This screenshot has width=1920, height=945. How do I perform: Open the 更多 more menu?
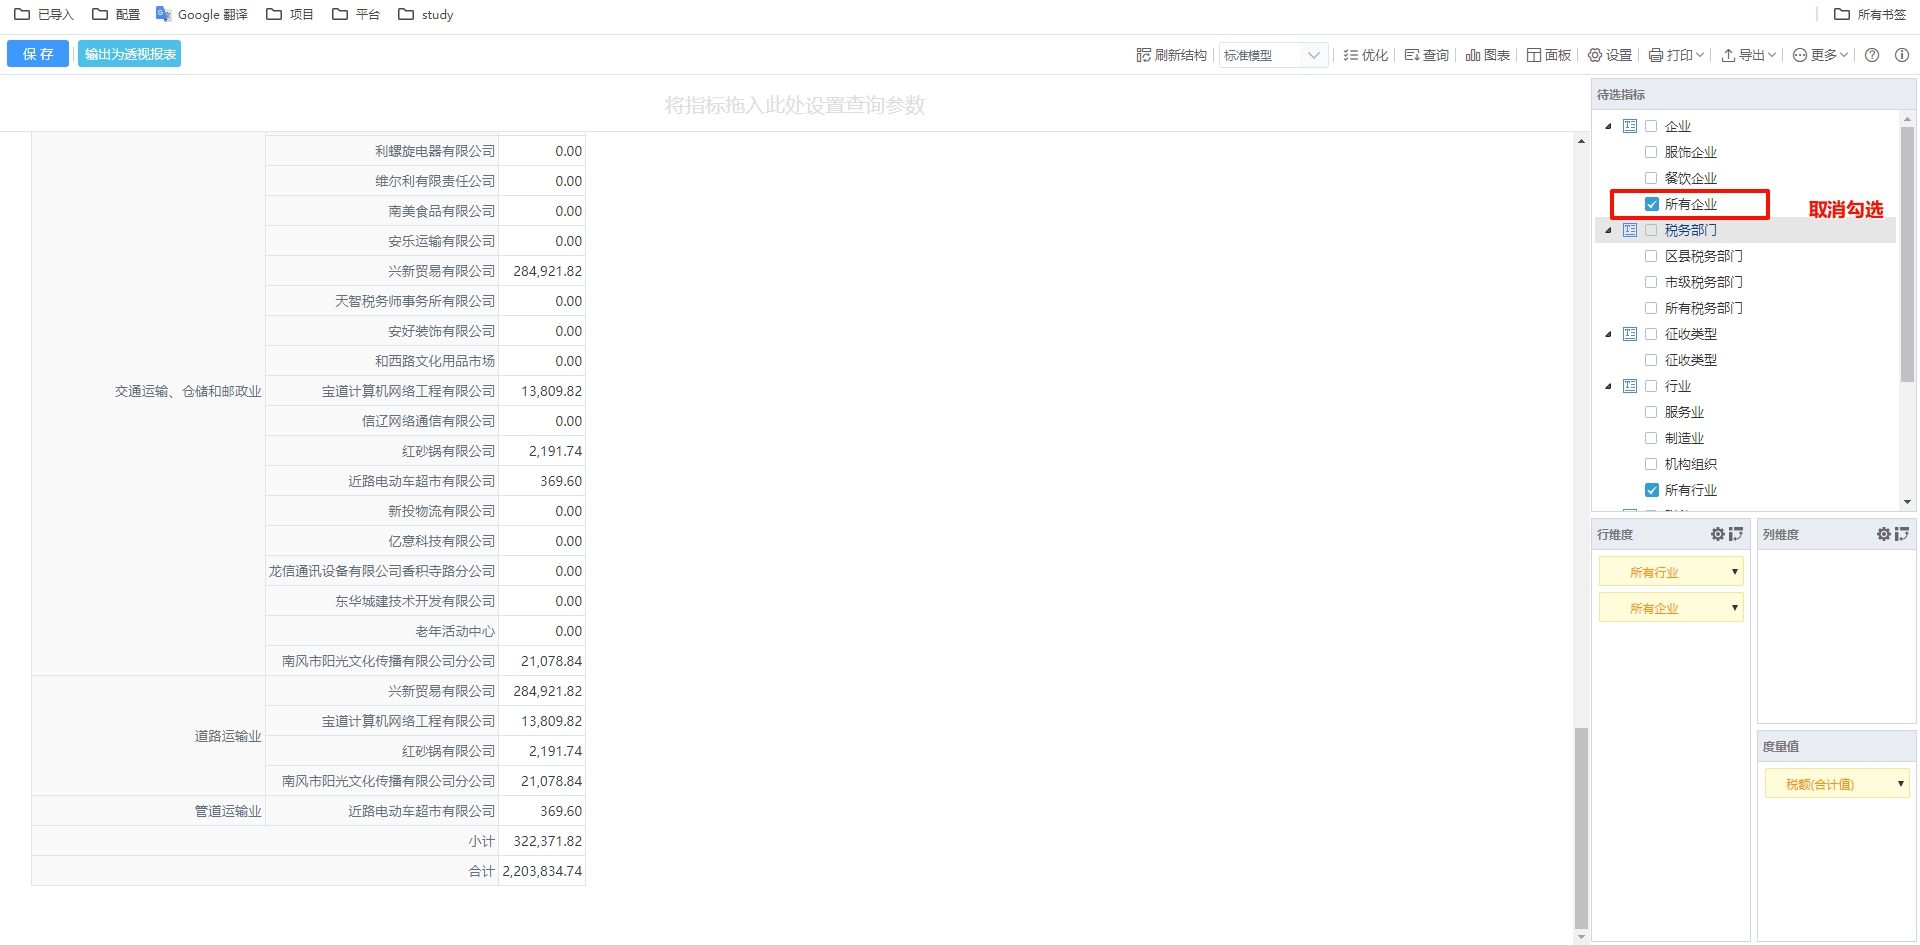(x=1820, y=55)
